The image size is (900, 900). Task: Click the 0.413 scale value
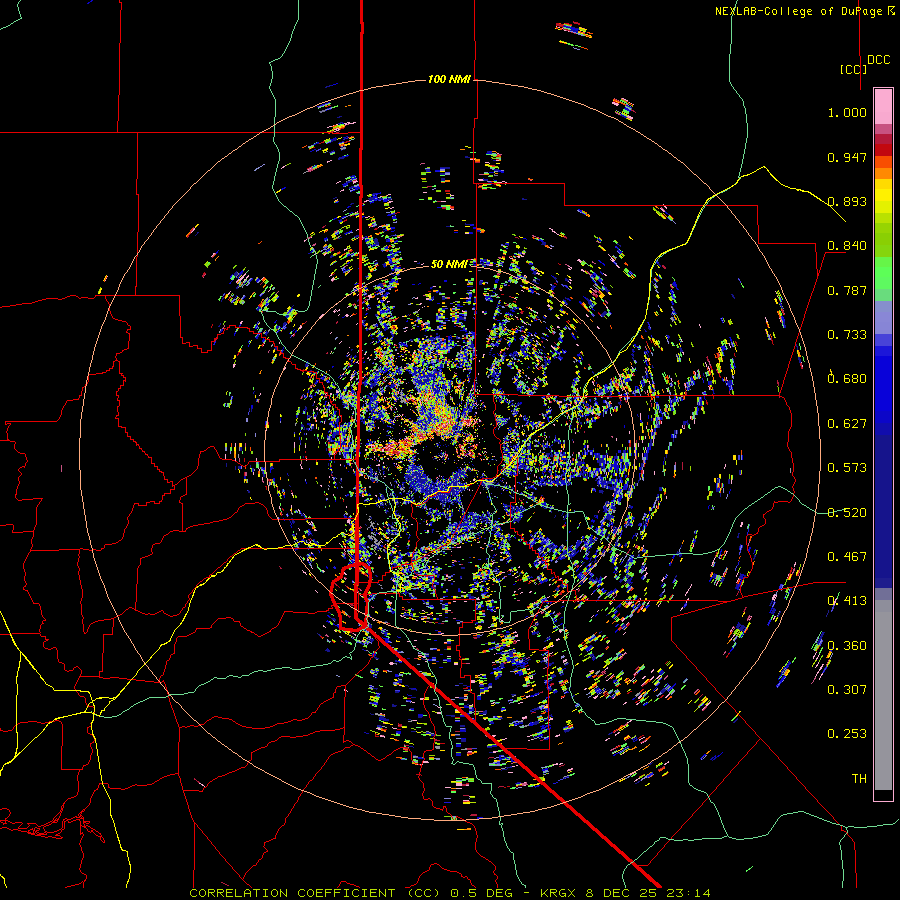(x=847, y=601)
